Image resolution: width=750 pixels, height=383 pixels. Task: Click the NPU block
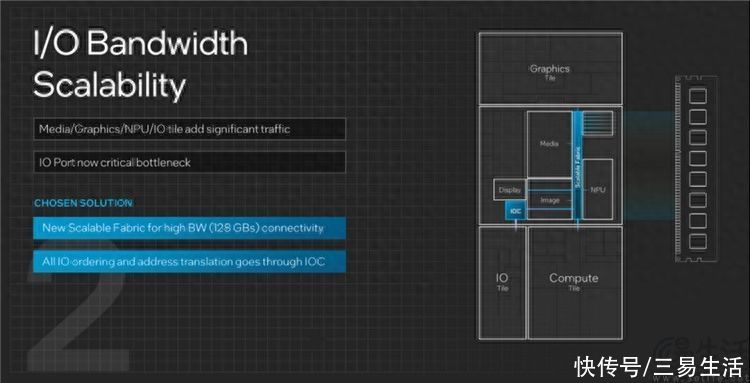[597, 189]
